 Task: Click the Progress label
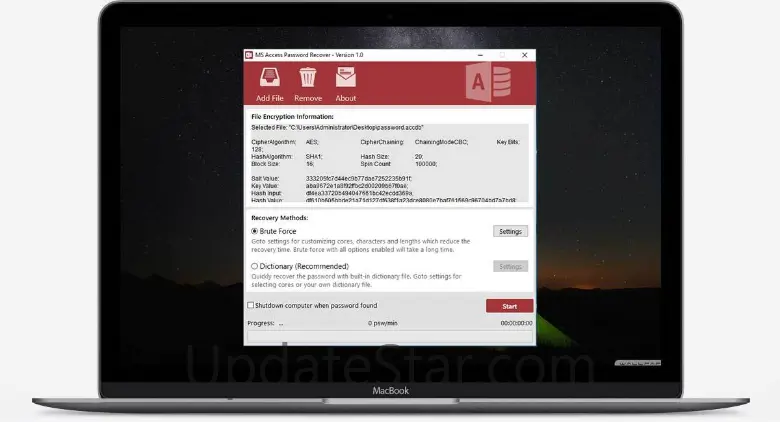pos(261,323)
